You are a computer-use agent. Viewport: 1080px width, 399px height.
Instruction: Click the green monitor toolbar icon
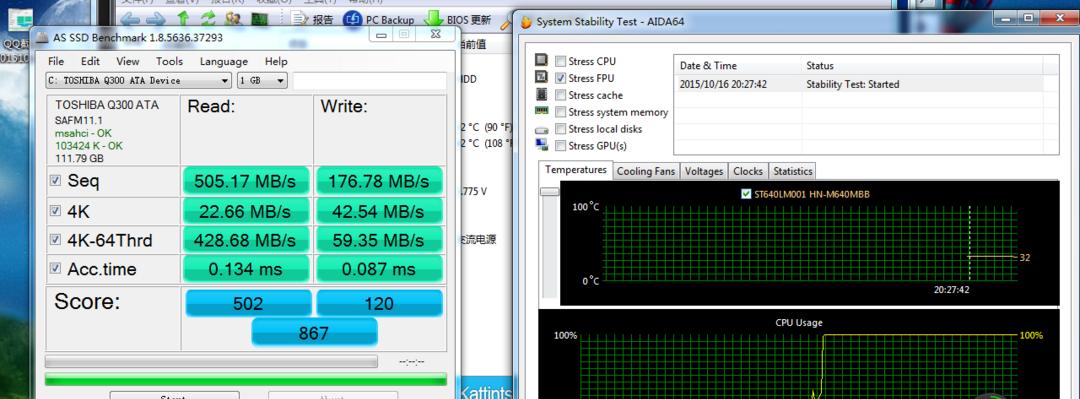coord(259,19)
